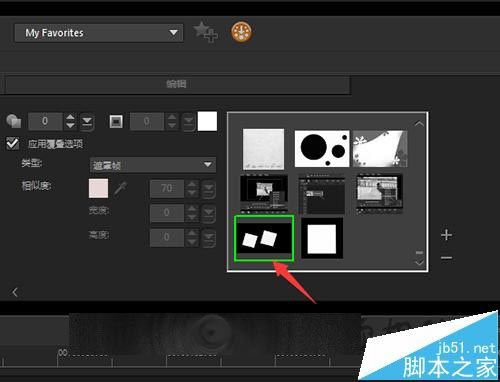Click the transparency icon
Viewport: 500px width, 382px height.
14,121
